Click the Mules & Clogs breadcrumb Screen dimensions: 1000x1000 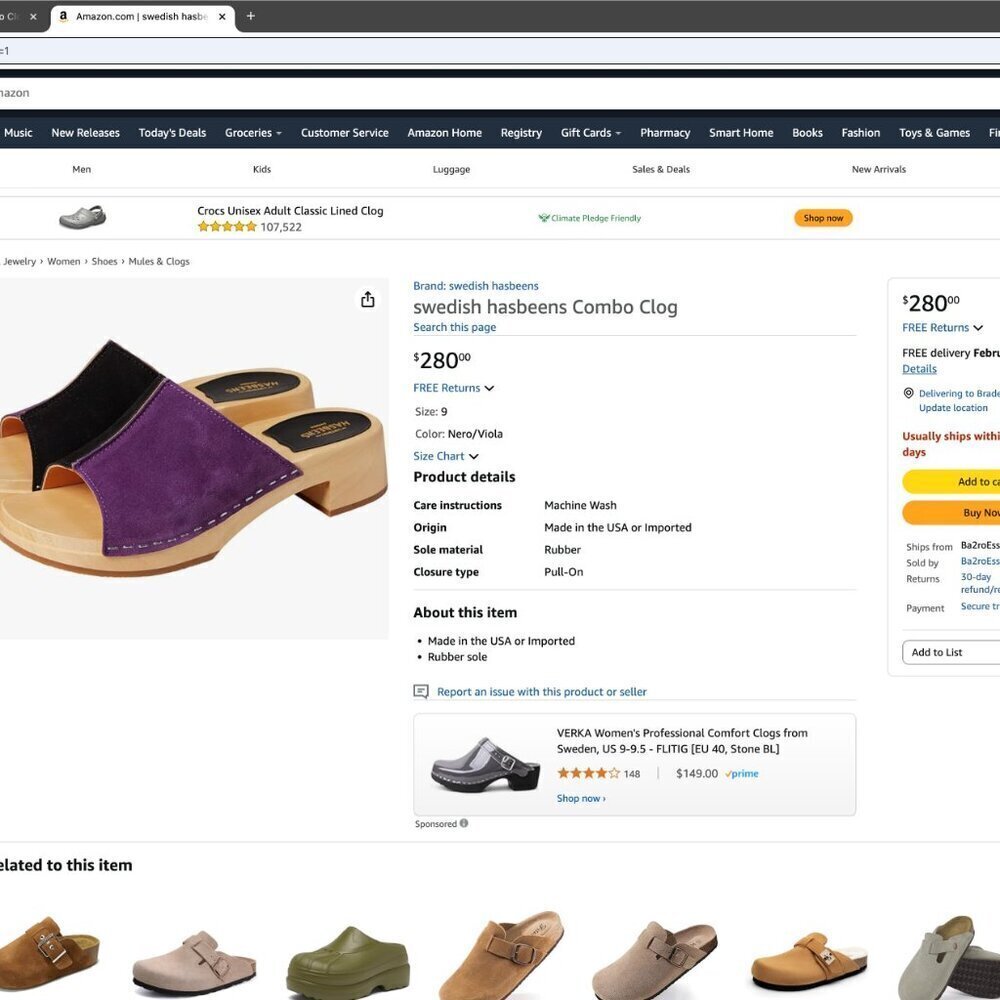tap(159, 261)
